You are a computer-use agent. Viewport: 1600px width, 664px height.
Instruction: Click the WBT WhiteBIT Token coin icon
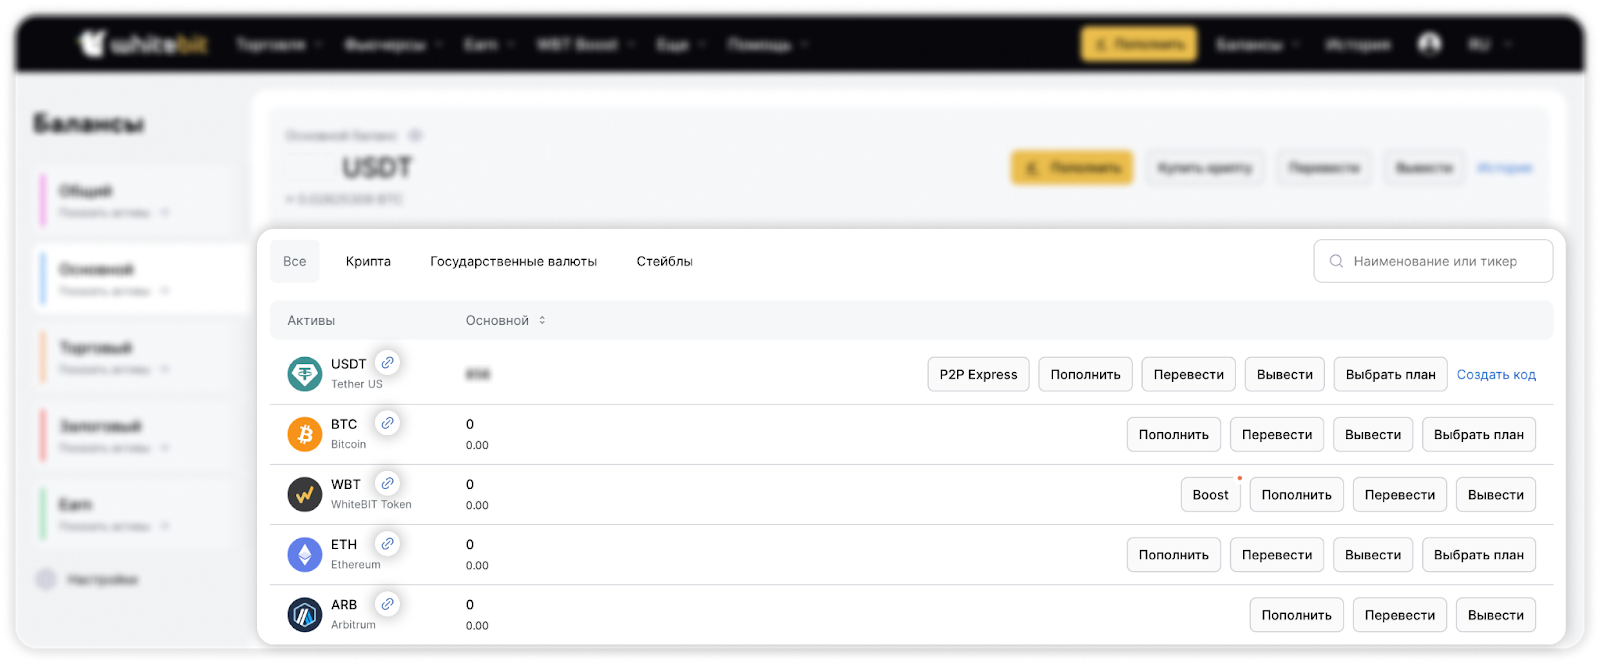[x=305, y=494]
